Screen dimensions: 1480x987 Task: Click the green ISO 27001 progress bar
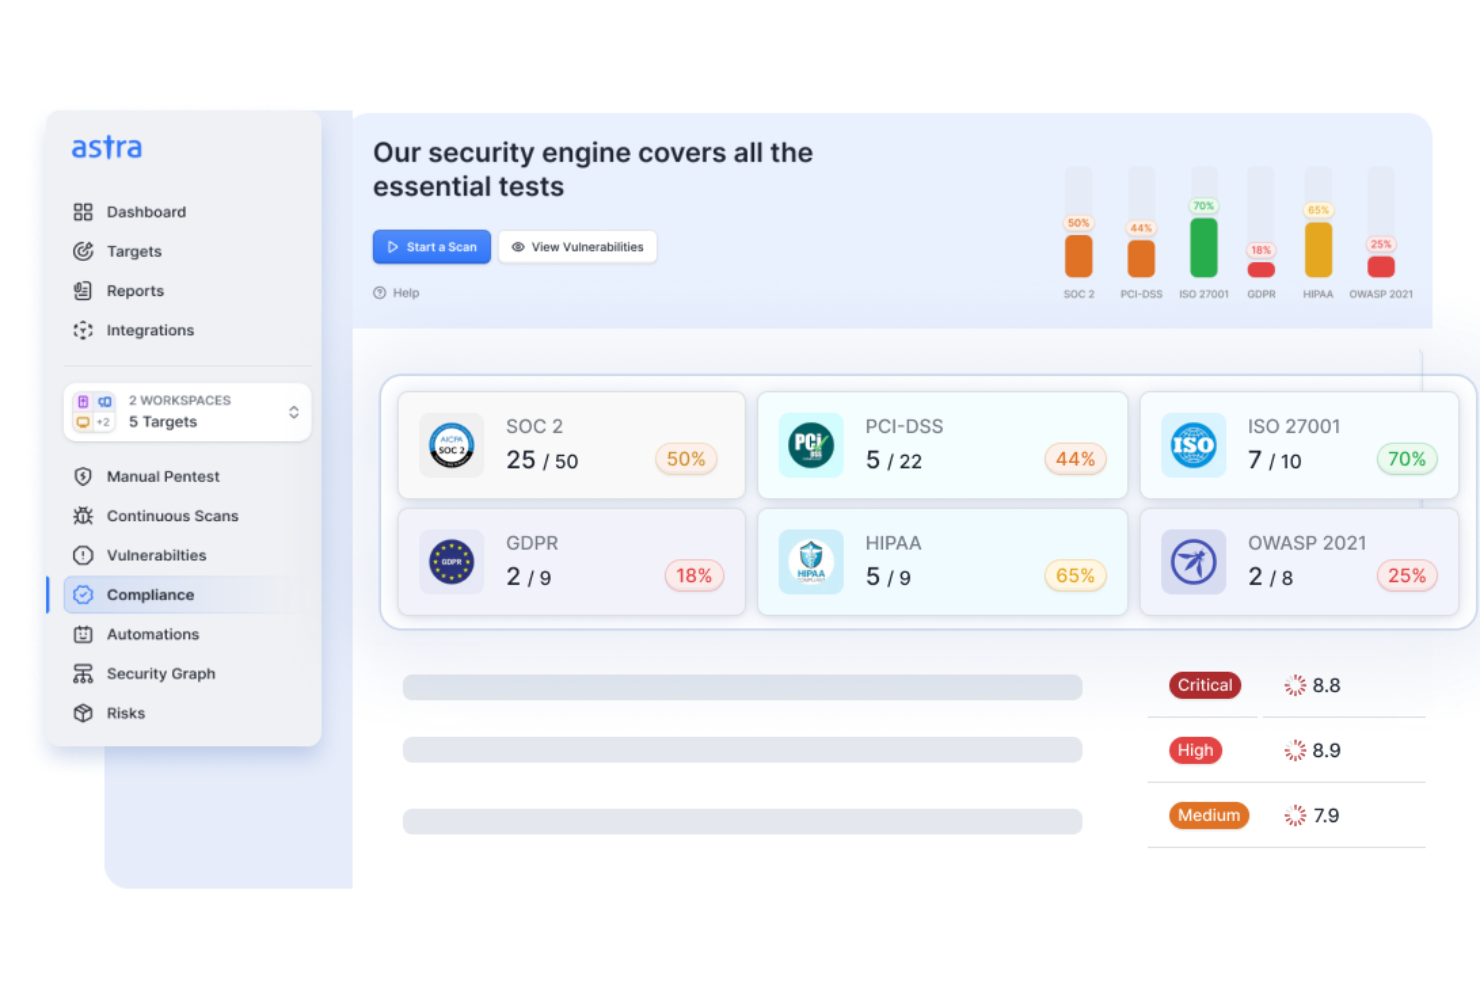tap(1203, 247)
